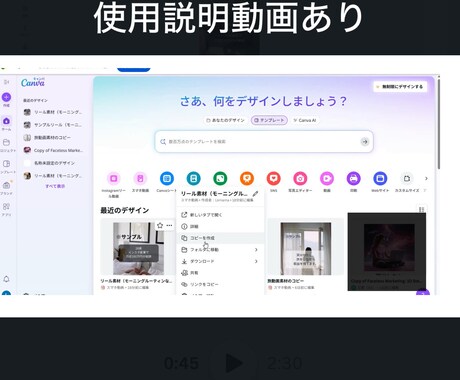Open 無動画素材のコピー window thumbnail
The height and width of the screenshot is (380, 460).
[x=306, y=248]
